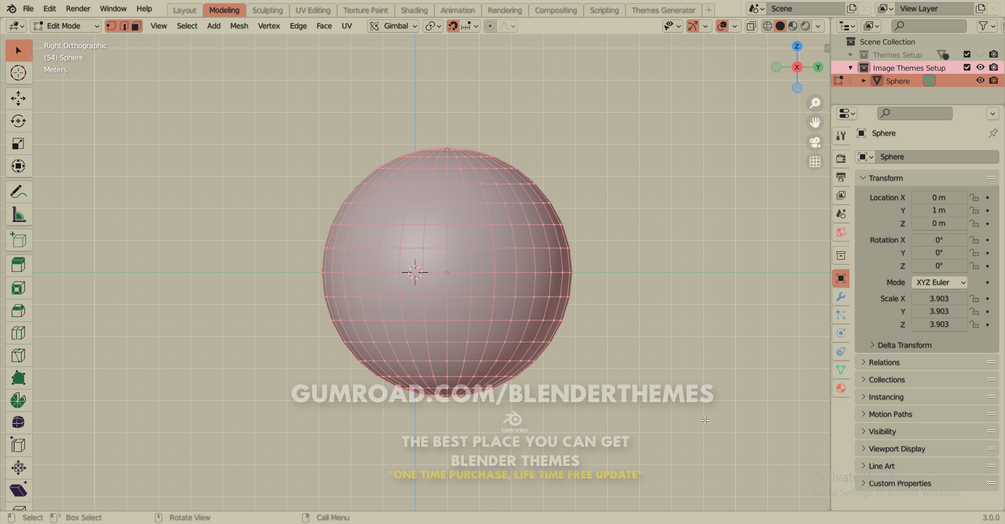Click Scene name field
1005x524 pixels.
click(804, 9)
